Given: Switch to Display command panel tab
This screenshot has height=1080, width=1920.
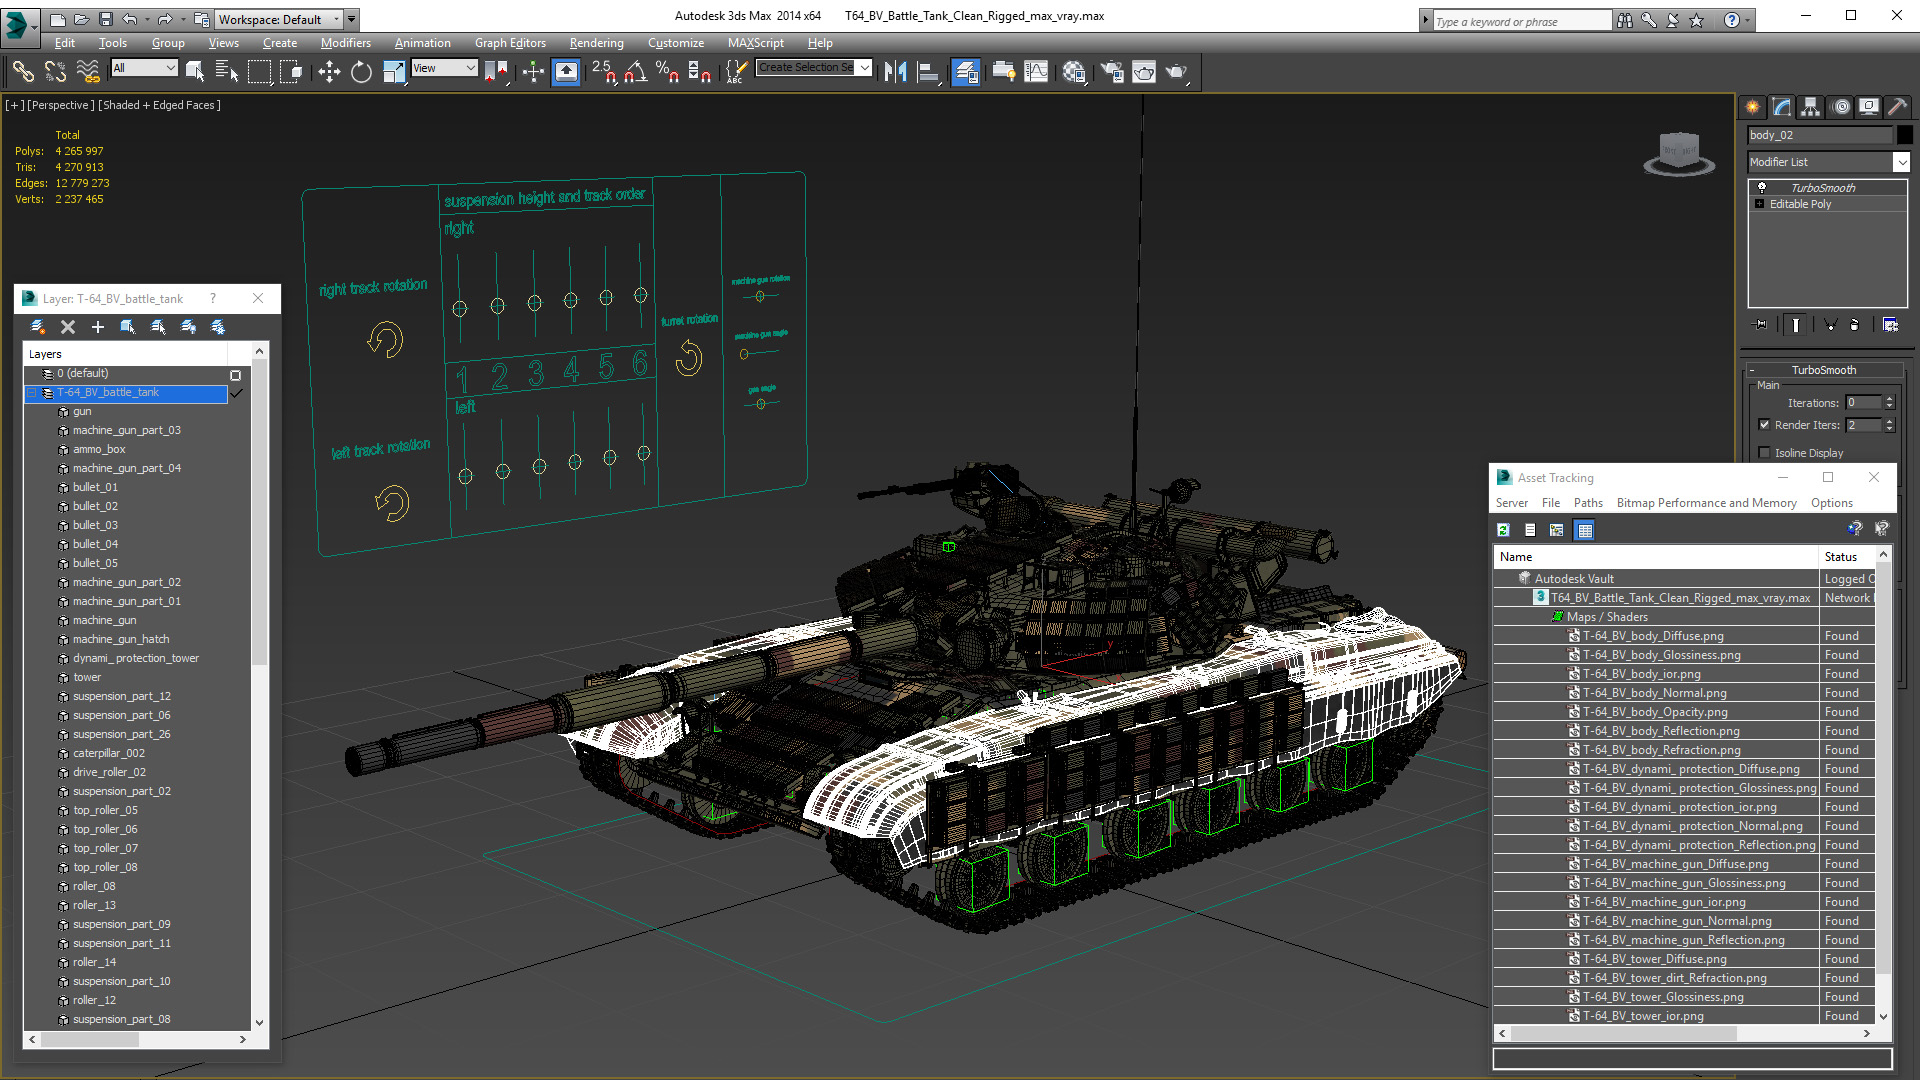Looking at the screenshot, I should (x=1869, y=107).
